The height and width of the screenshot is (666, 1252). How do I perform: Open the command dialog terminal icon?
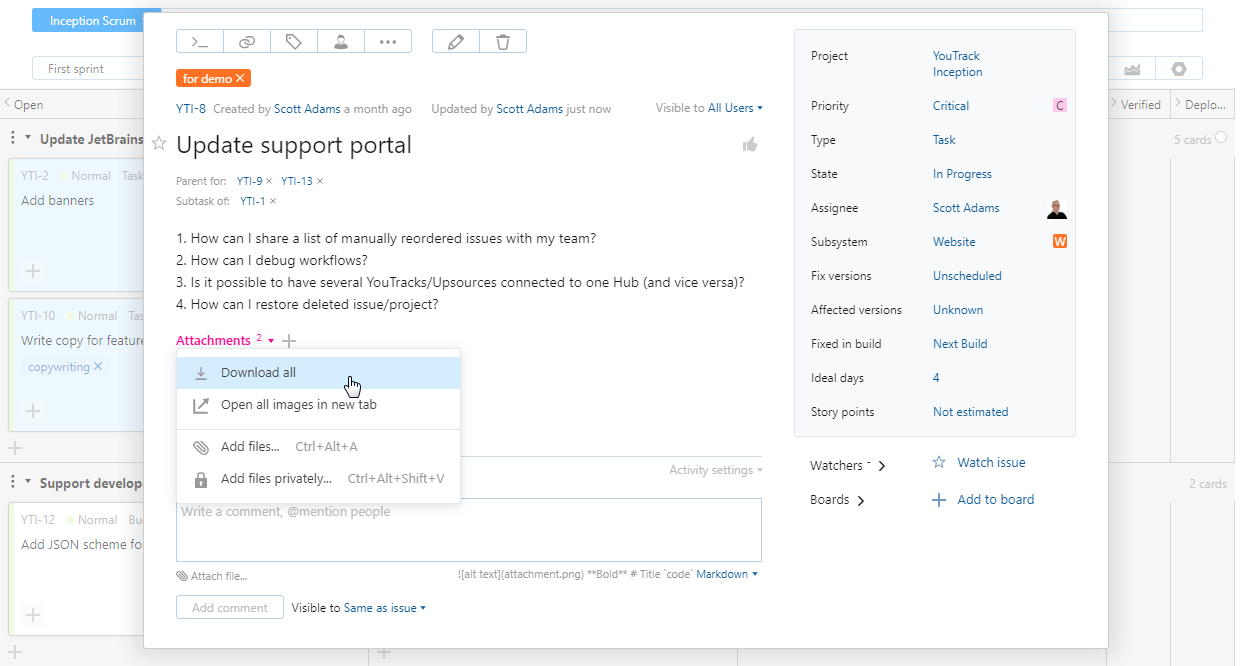coord(200,42)
